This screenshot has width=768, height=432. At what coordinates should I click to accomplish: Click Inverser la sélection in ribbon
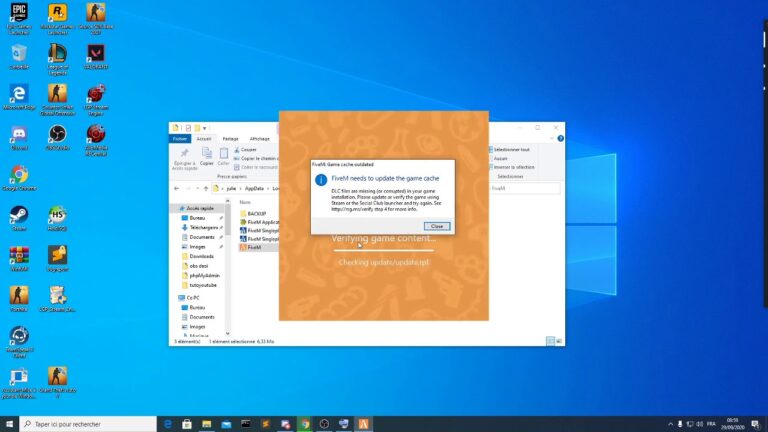click(511, 167)
